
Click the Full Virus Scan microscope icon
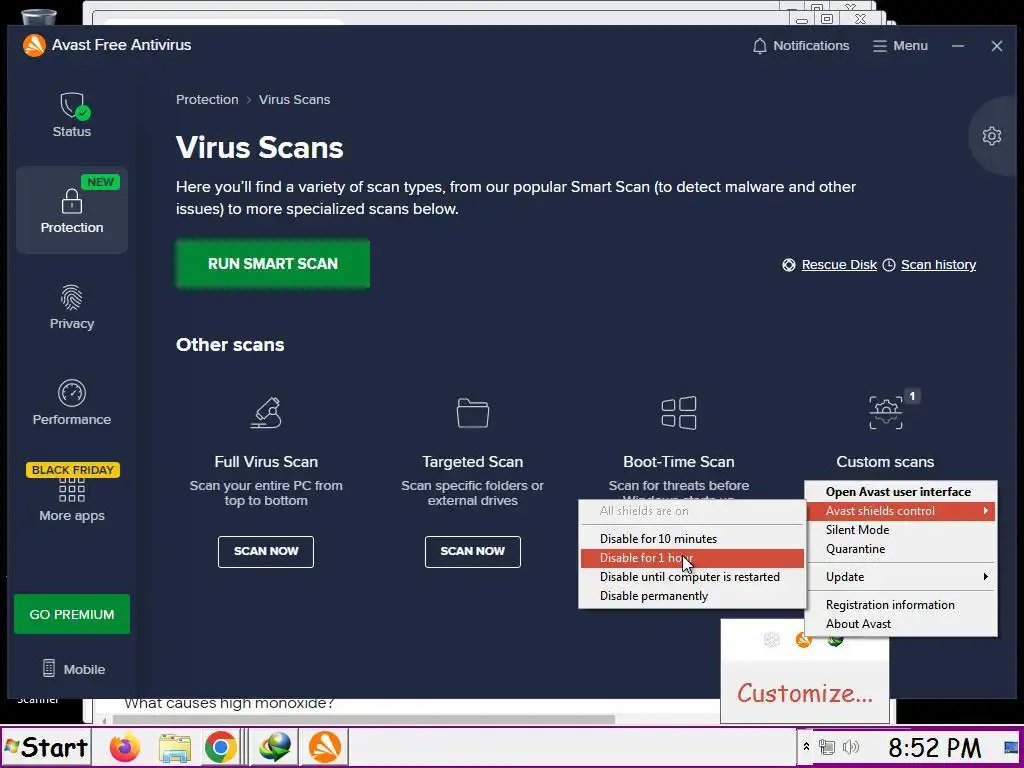click(266, 412)
